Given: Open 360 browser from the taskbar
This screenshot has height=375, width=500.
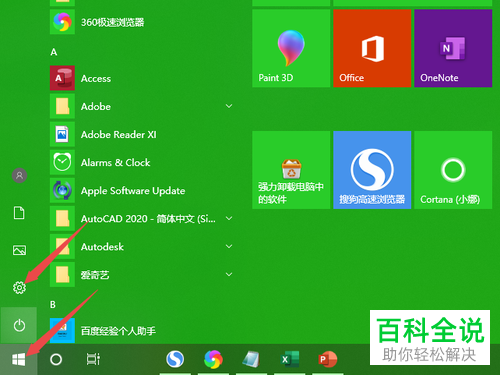Looking at the screenshot, I should click(x=213, y=359).
